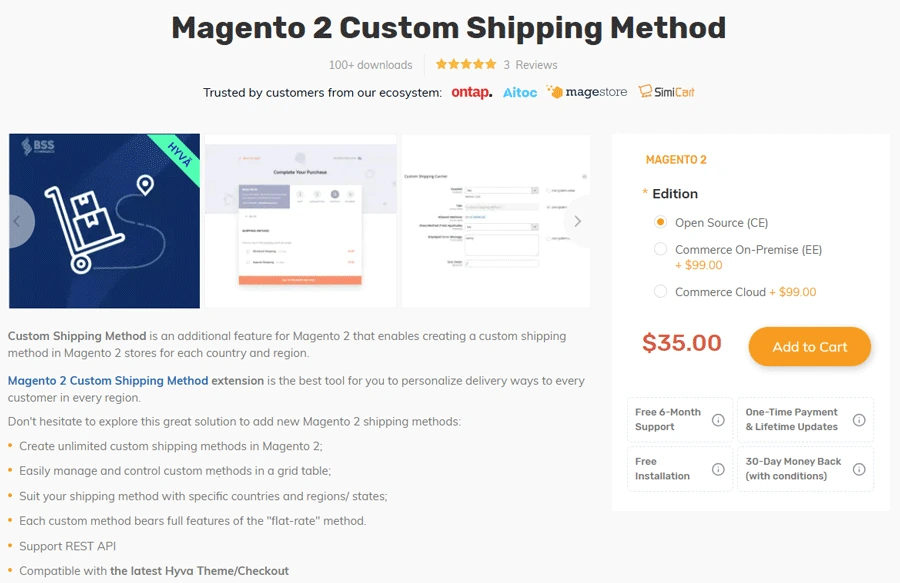Open the Free 6-Month Support info tooltip
Image resolution: width=900 pixels, height=583 pixels.
tap(718, 419)
